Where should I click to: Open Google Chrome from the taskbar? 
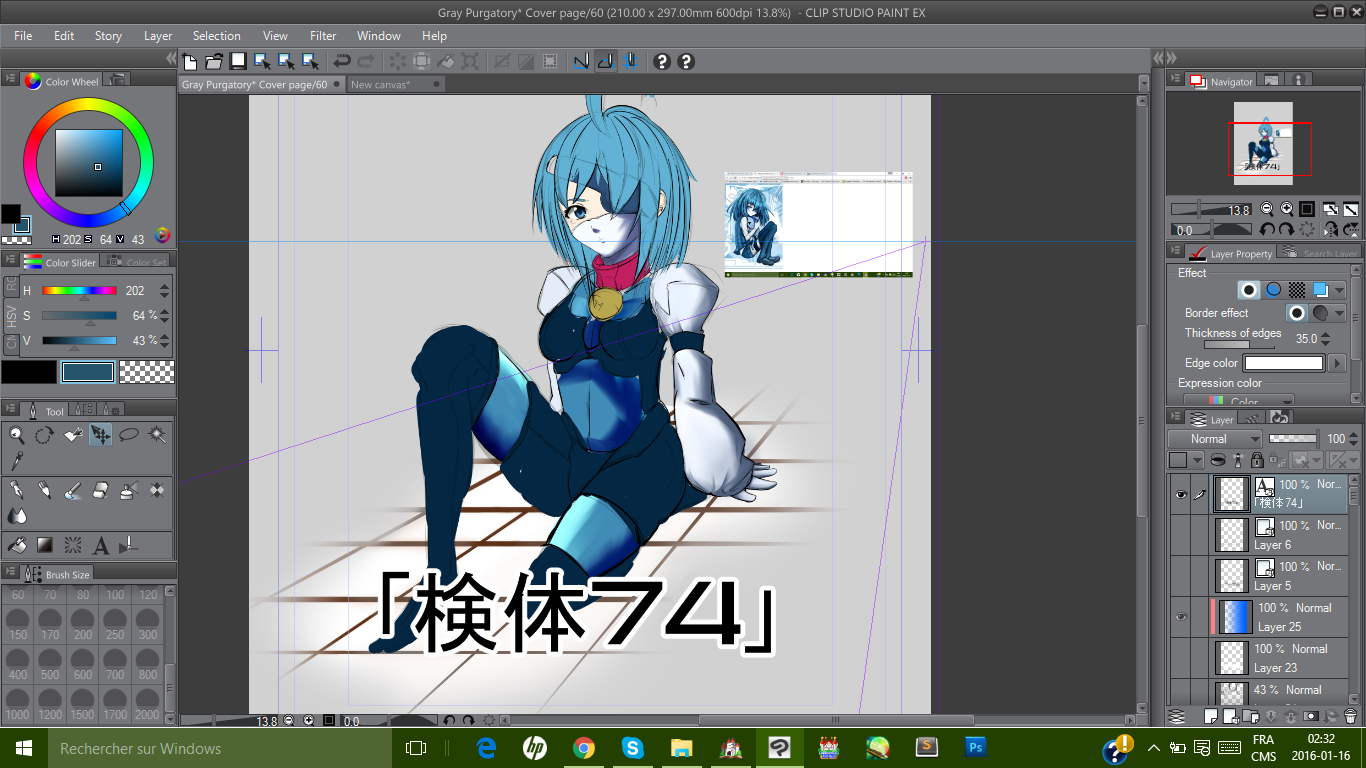coord(584,748)
